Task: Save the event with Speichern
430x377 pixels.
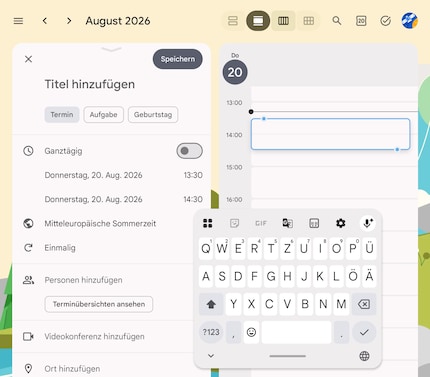Action: coord(178,59)
